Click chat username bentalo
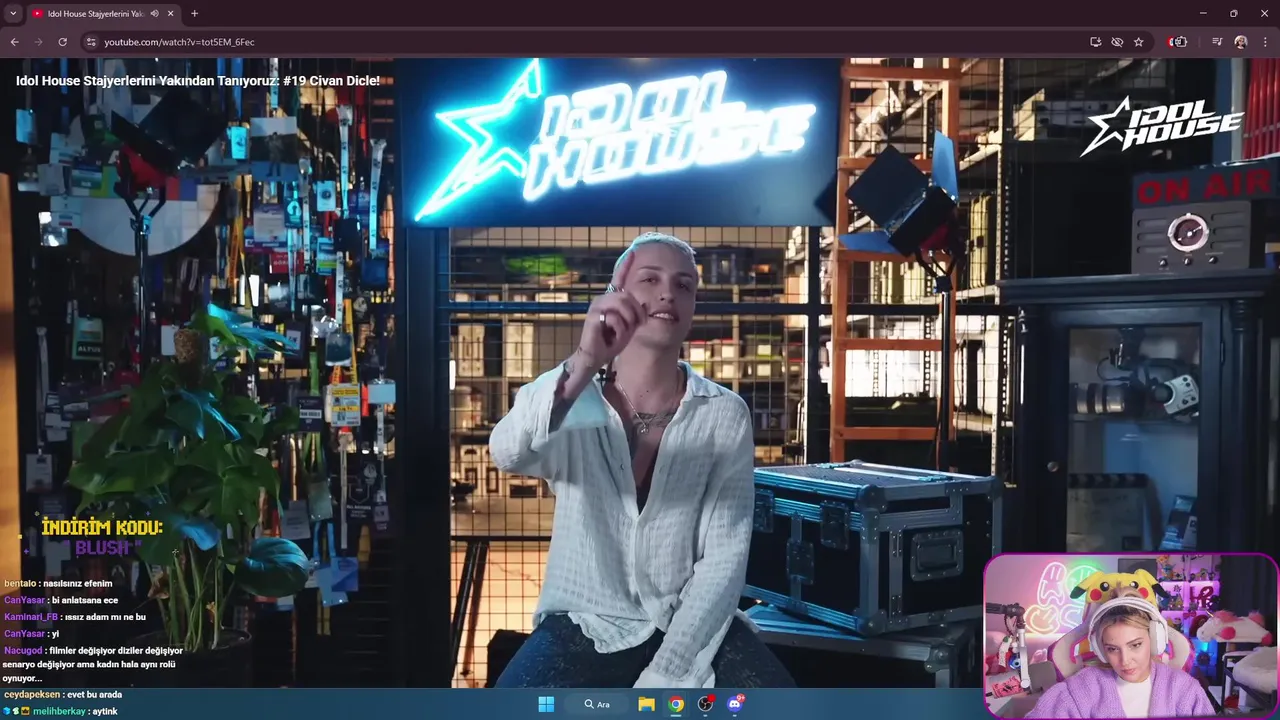Viewport: 1280px width, 720px height. (x=20, y=583)
